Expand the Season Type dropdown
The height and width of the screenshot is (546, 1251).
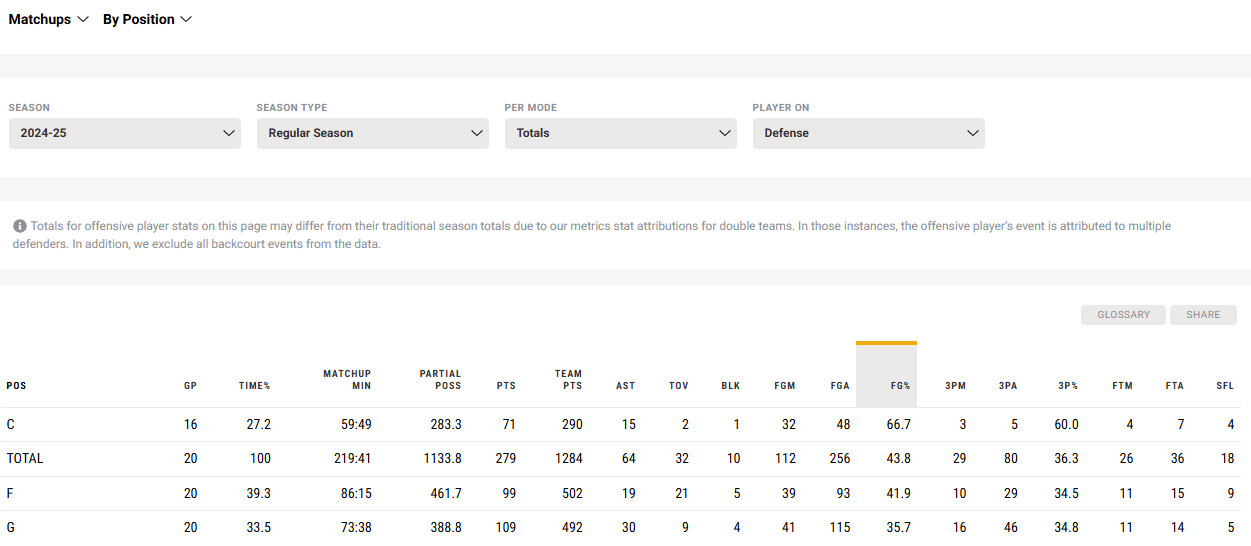tap(372, 133)
